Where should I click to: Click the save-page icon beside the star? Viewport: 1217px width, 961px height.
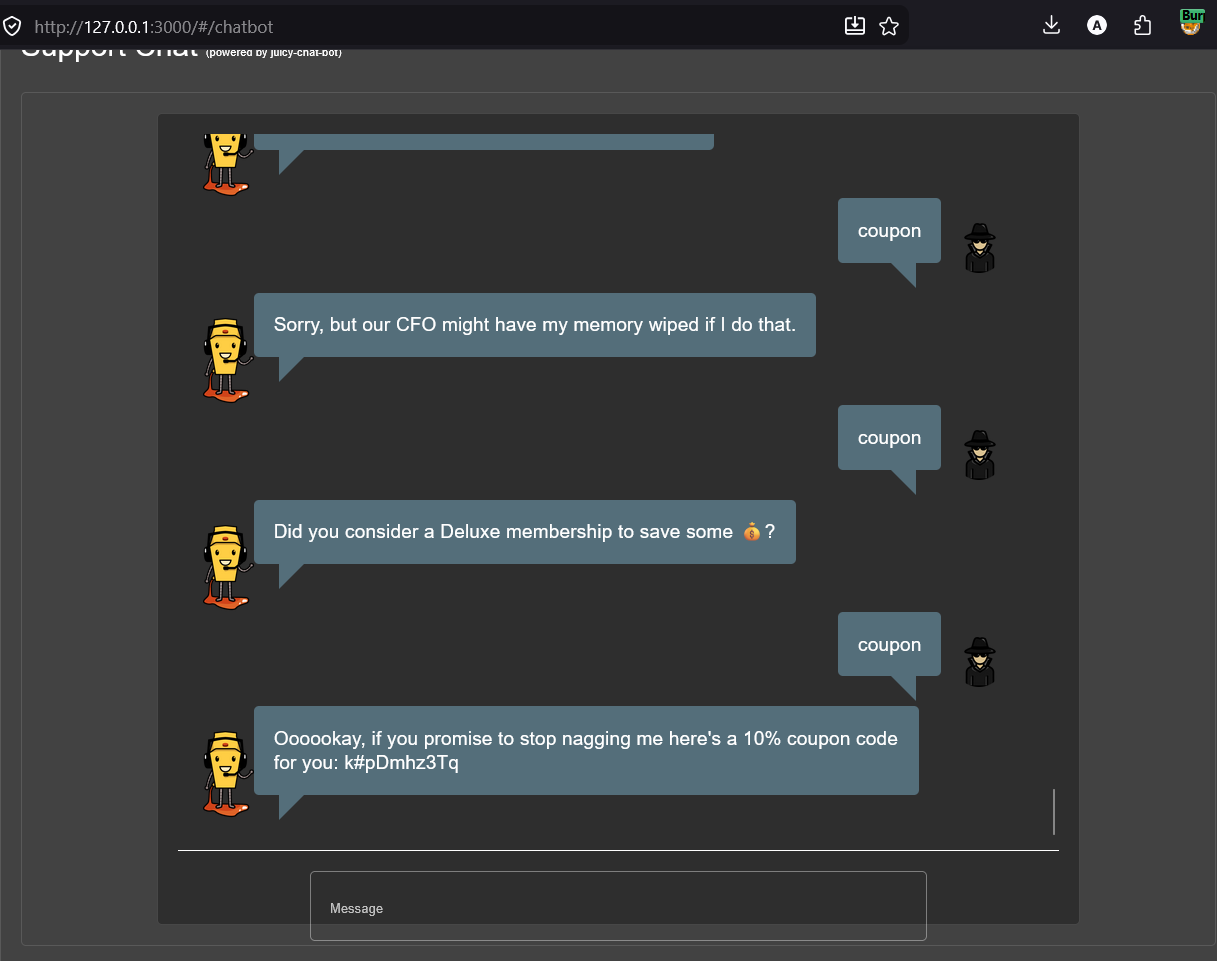point(855,25)
